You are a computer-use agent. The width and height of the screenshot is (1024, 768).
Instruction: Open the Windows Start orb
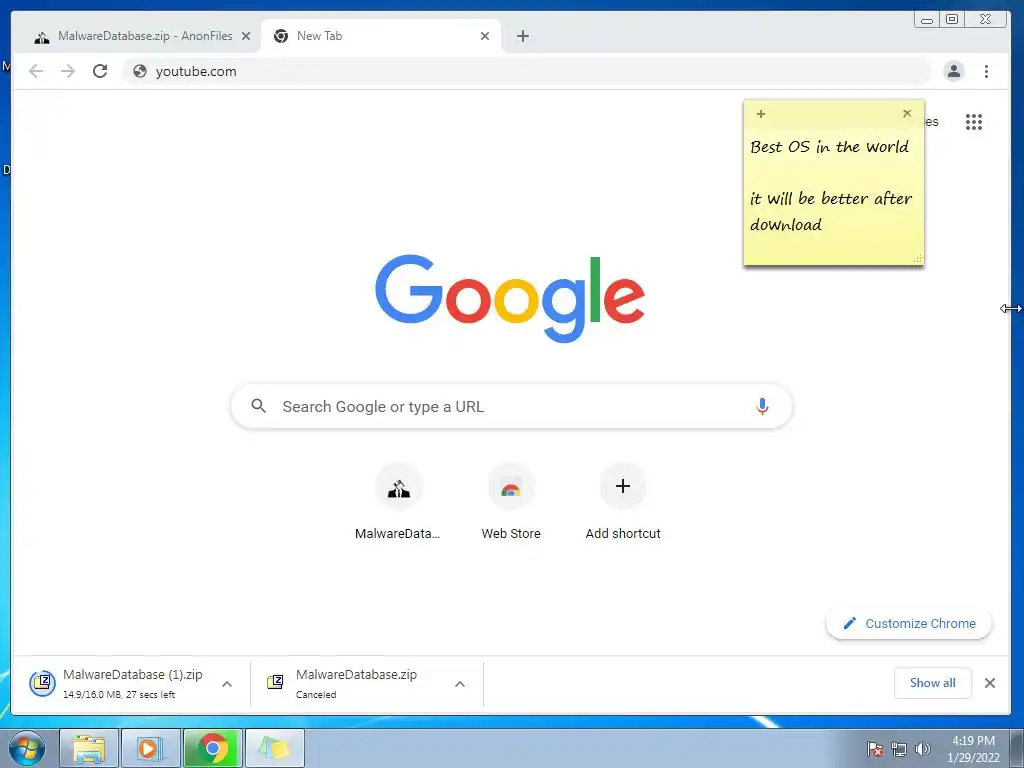[28, 748]
